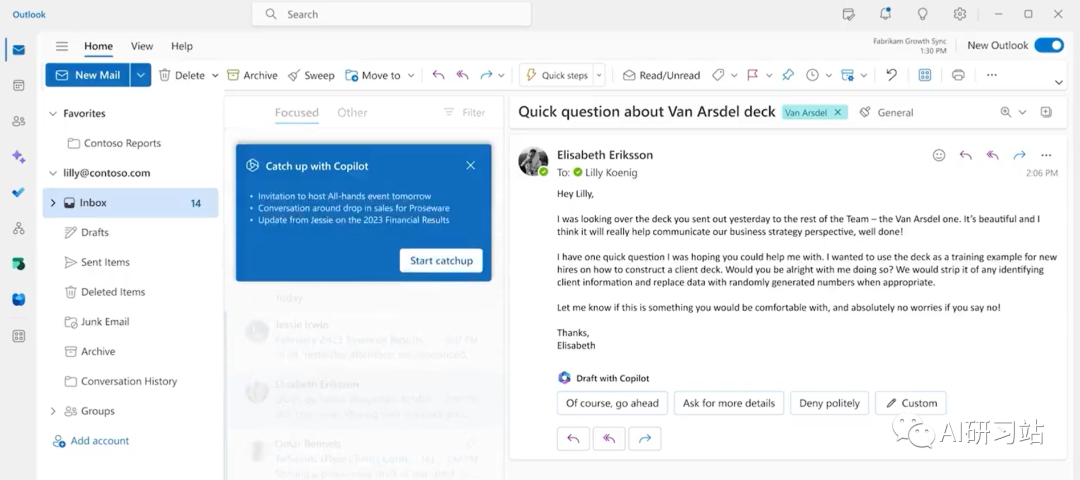Viewport: 1080px width, 480px height.
Task: Select the Focused inbox tab
Action: tap(297, 112)
